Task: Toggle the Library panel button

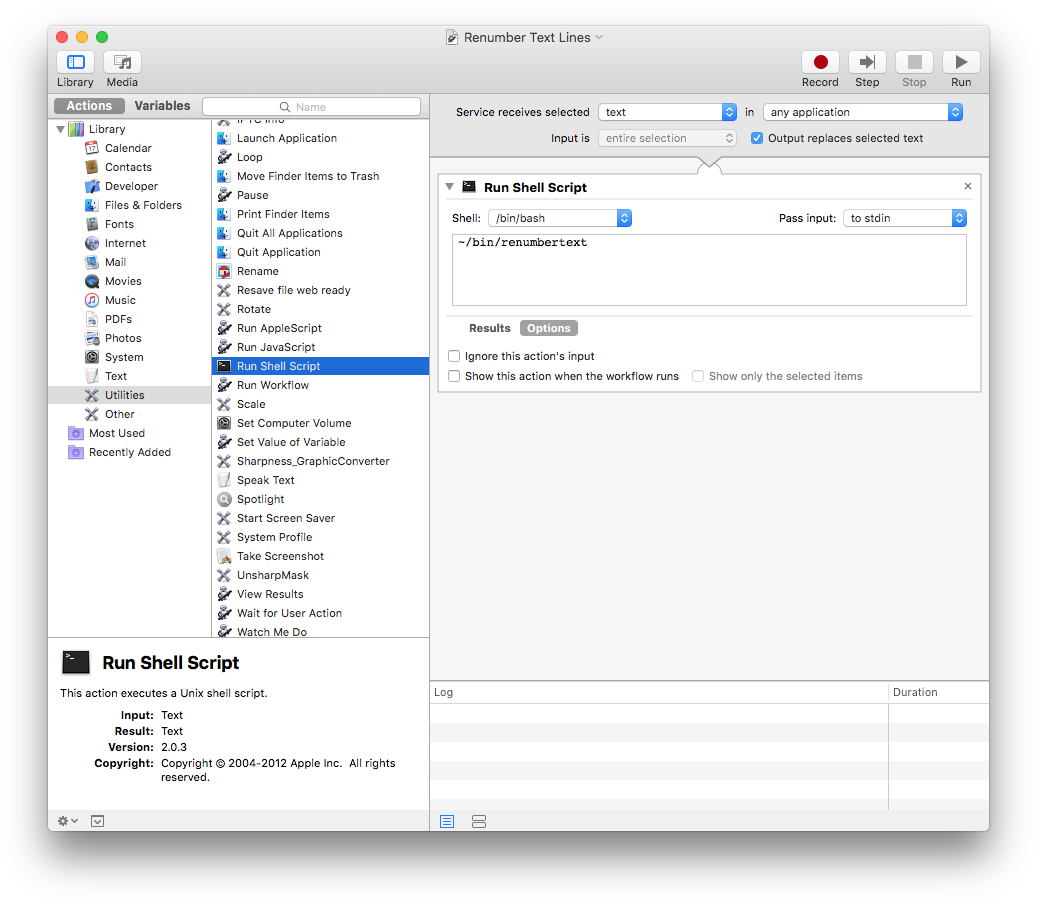Action: (x=75, y=63)
